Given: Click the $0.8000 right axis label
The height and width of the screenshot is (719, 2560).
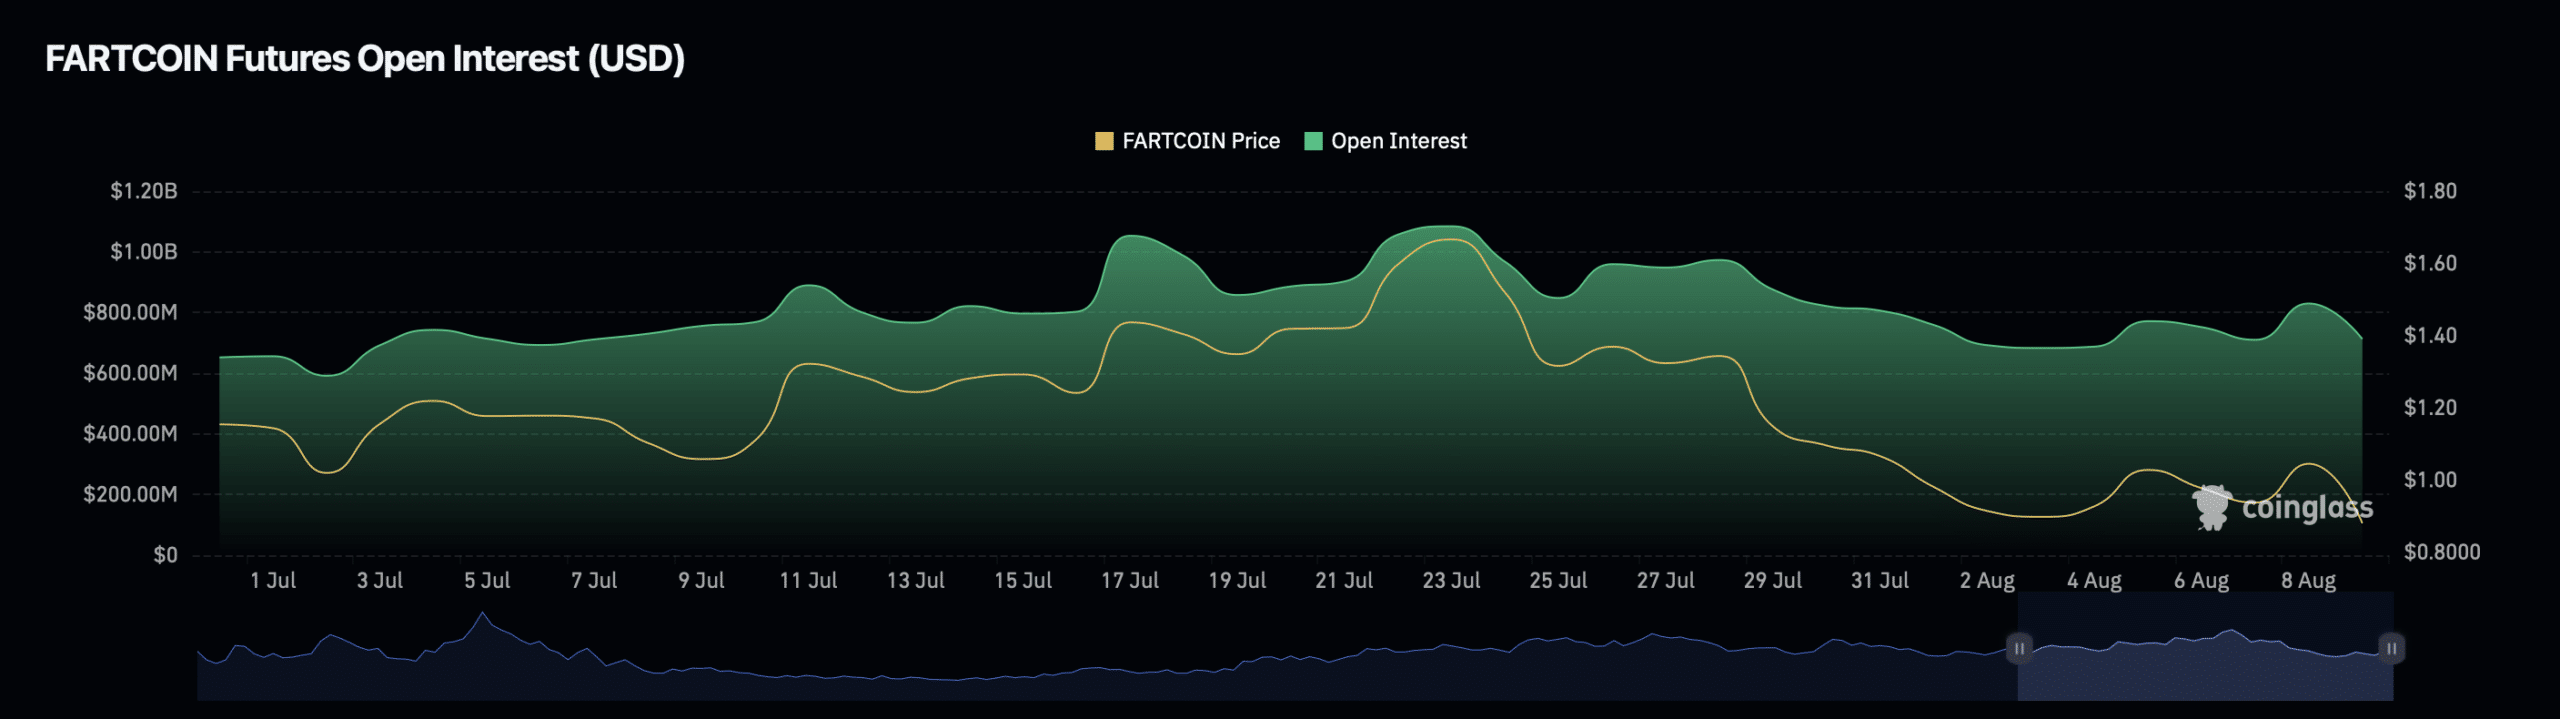Looking at the screenshot, I should point(2441,552).
